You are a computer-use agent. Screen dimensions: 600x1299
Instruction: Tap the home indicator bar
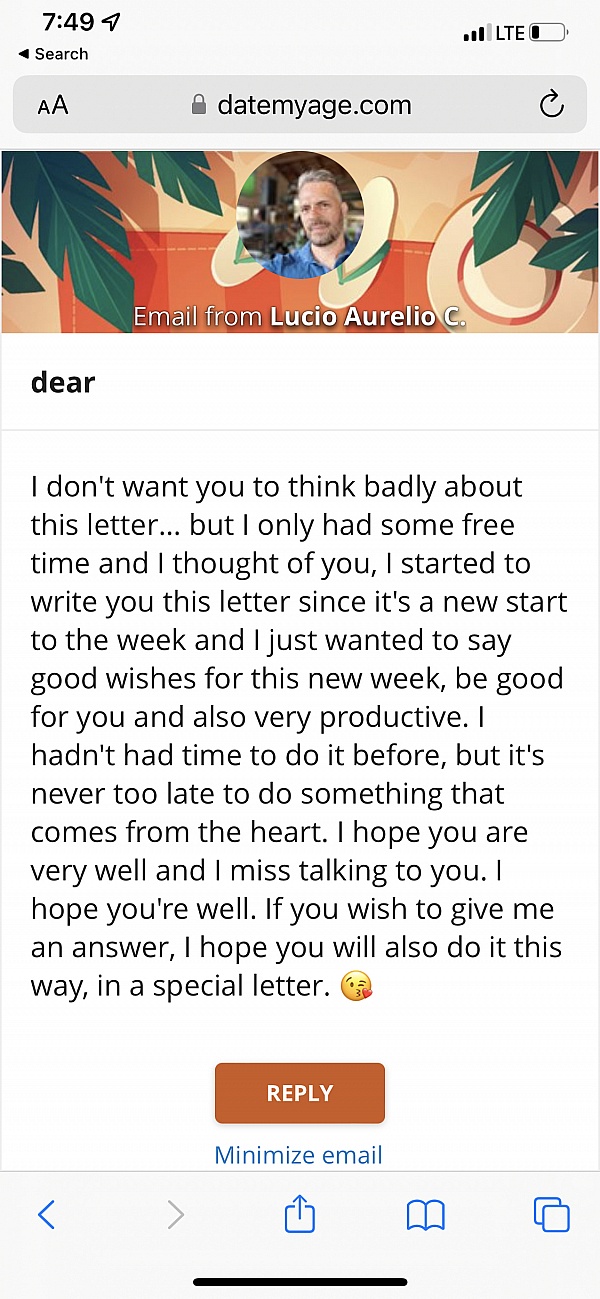tap(300, 1282)
